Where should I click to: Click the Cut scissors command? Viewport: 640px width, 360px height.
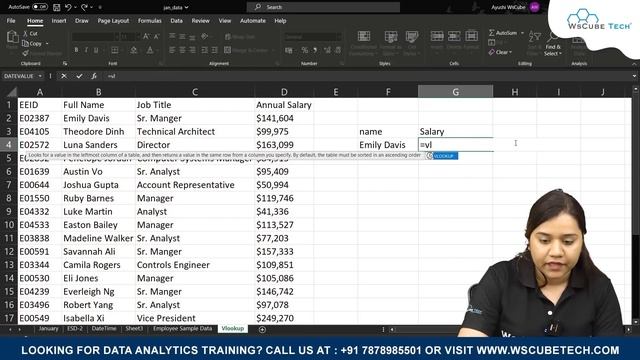[x=31, y=33]
